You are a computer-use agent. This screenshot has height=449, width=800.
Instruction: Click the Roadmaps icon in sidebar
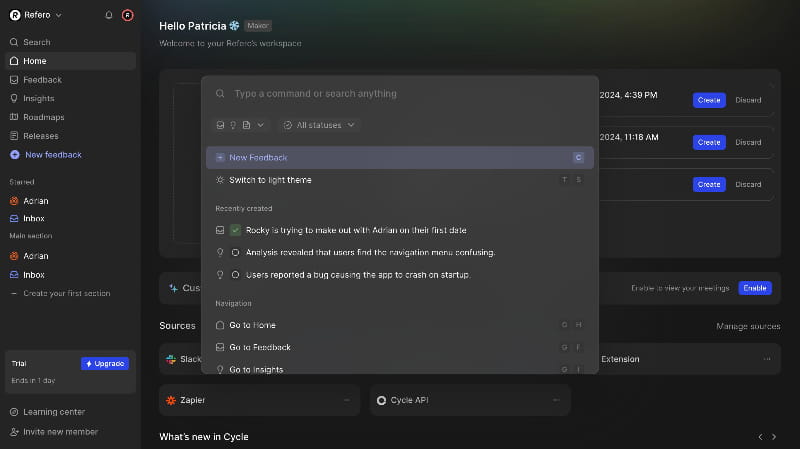click(x=14, y=117)
